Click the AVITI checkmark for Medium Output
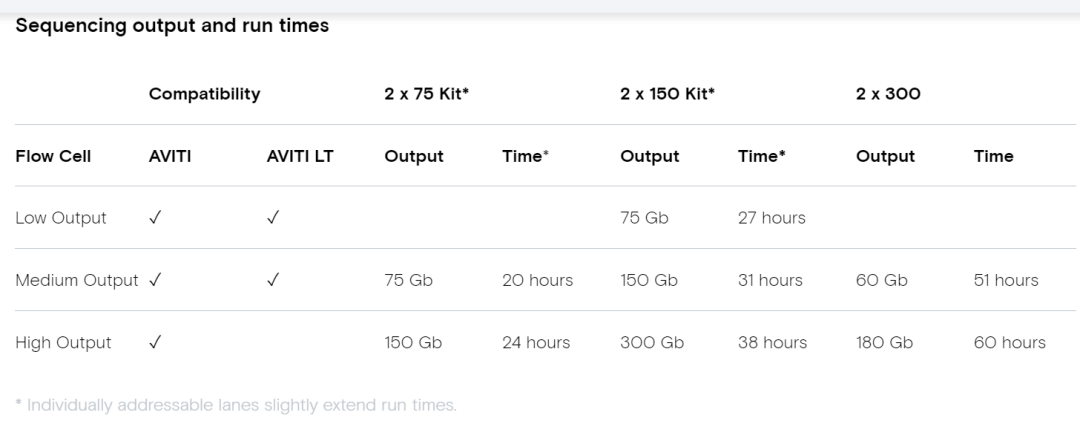Screen dimensions: 1080x421 click(x=155, y=280)
